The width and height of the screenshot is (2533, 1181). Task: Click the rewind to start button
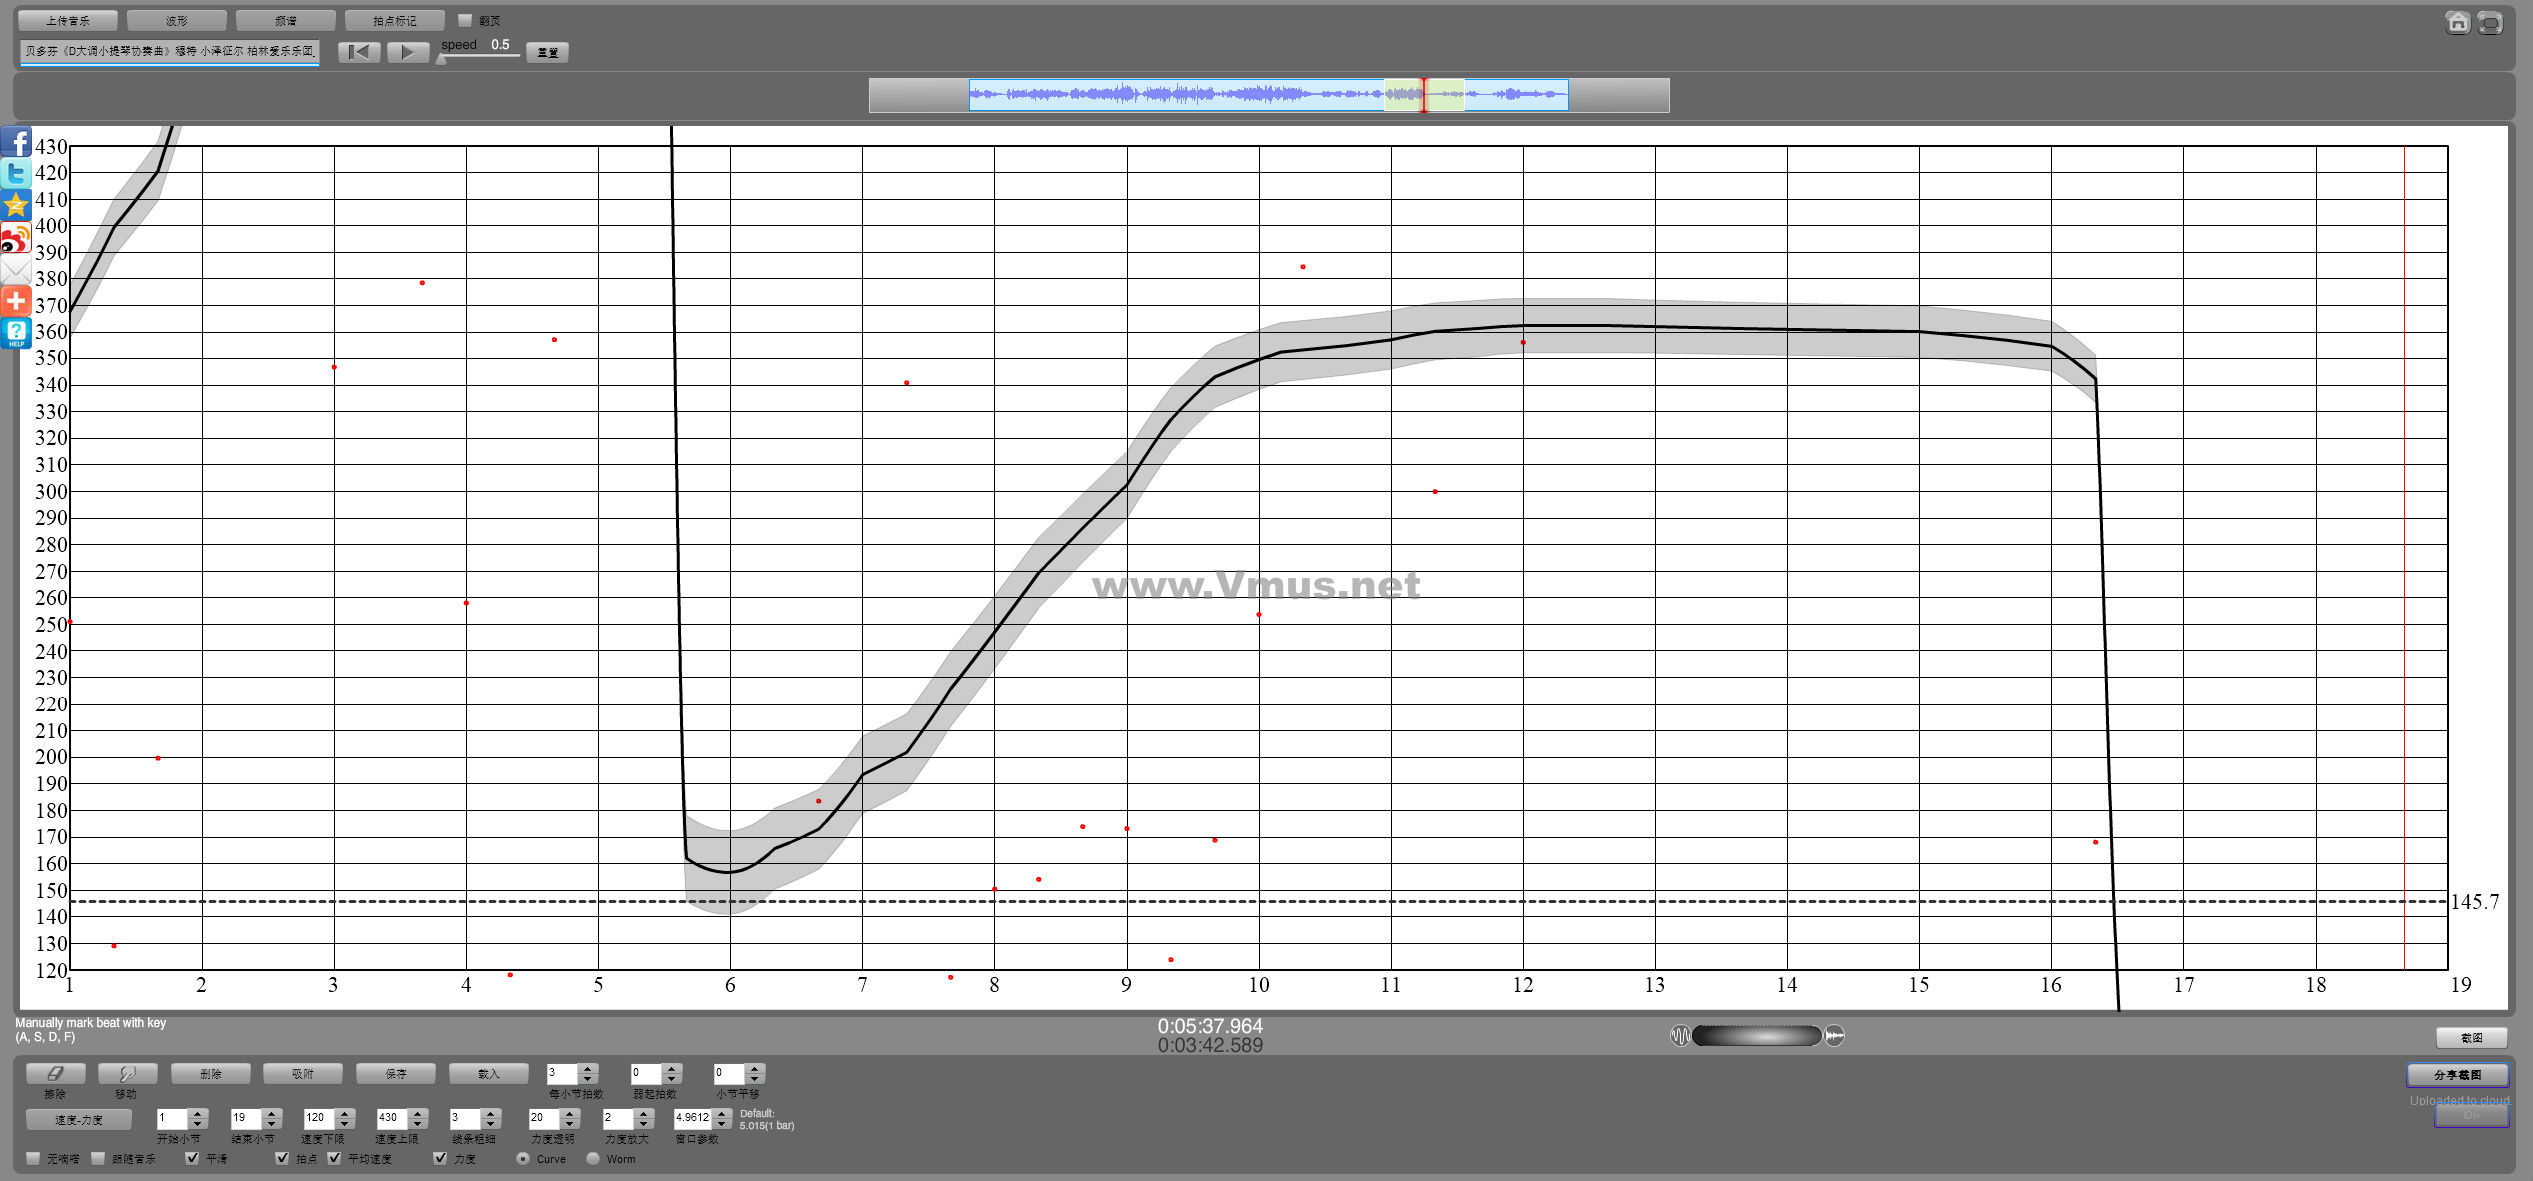[359, 52]
